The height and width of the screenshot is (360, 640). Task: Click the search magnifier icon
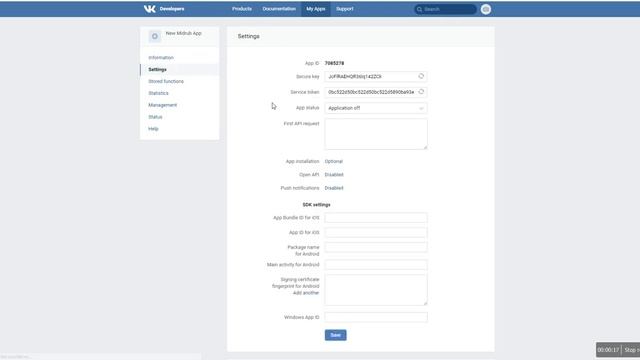(x=419, y=9)
